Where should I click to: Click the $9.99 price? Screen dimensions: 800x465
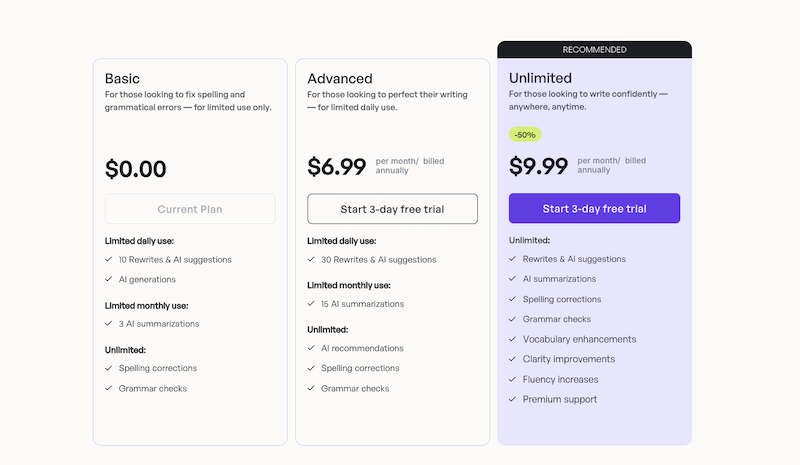[x=539, y=166]
